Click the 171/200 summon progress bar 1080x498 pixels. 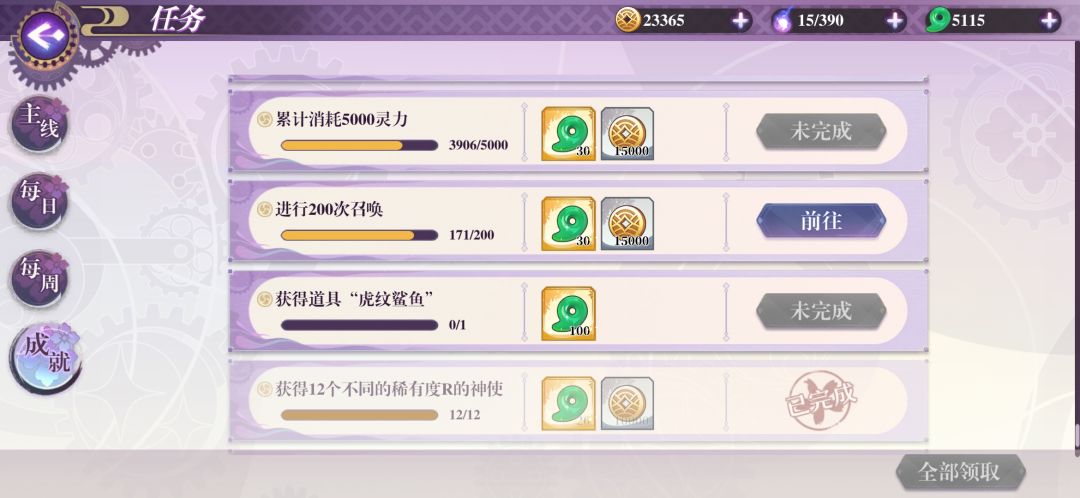(359, 236)
